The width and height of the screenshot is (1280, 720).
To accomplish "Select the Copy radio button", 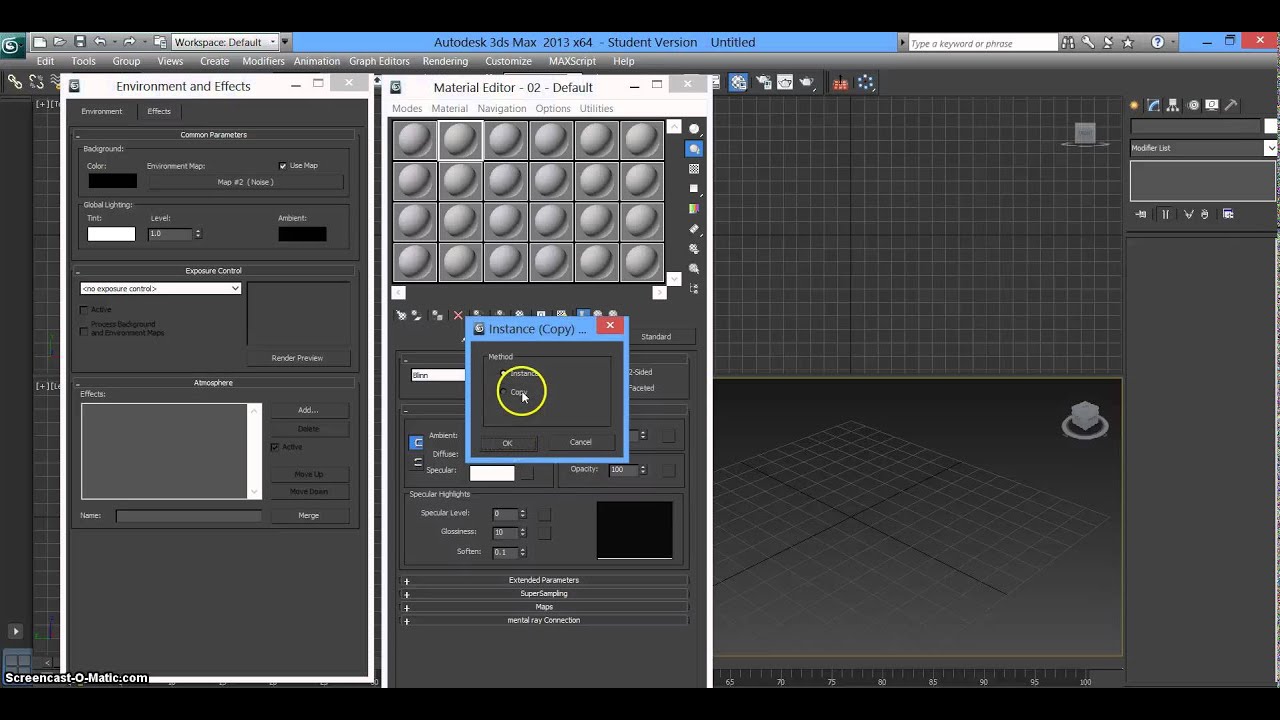I will [x=505, y=392].
